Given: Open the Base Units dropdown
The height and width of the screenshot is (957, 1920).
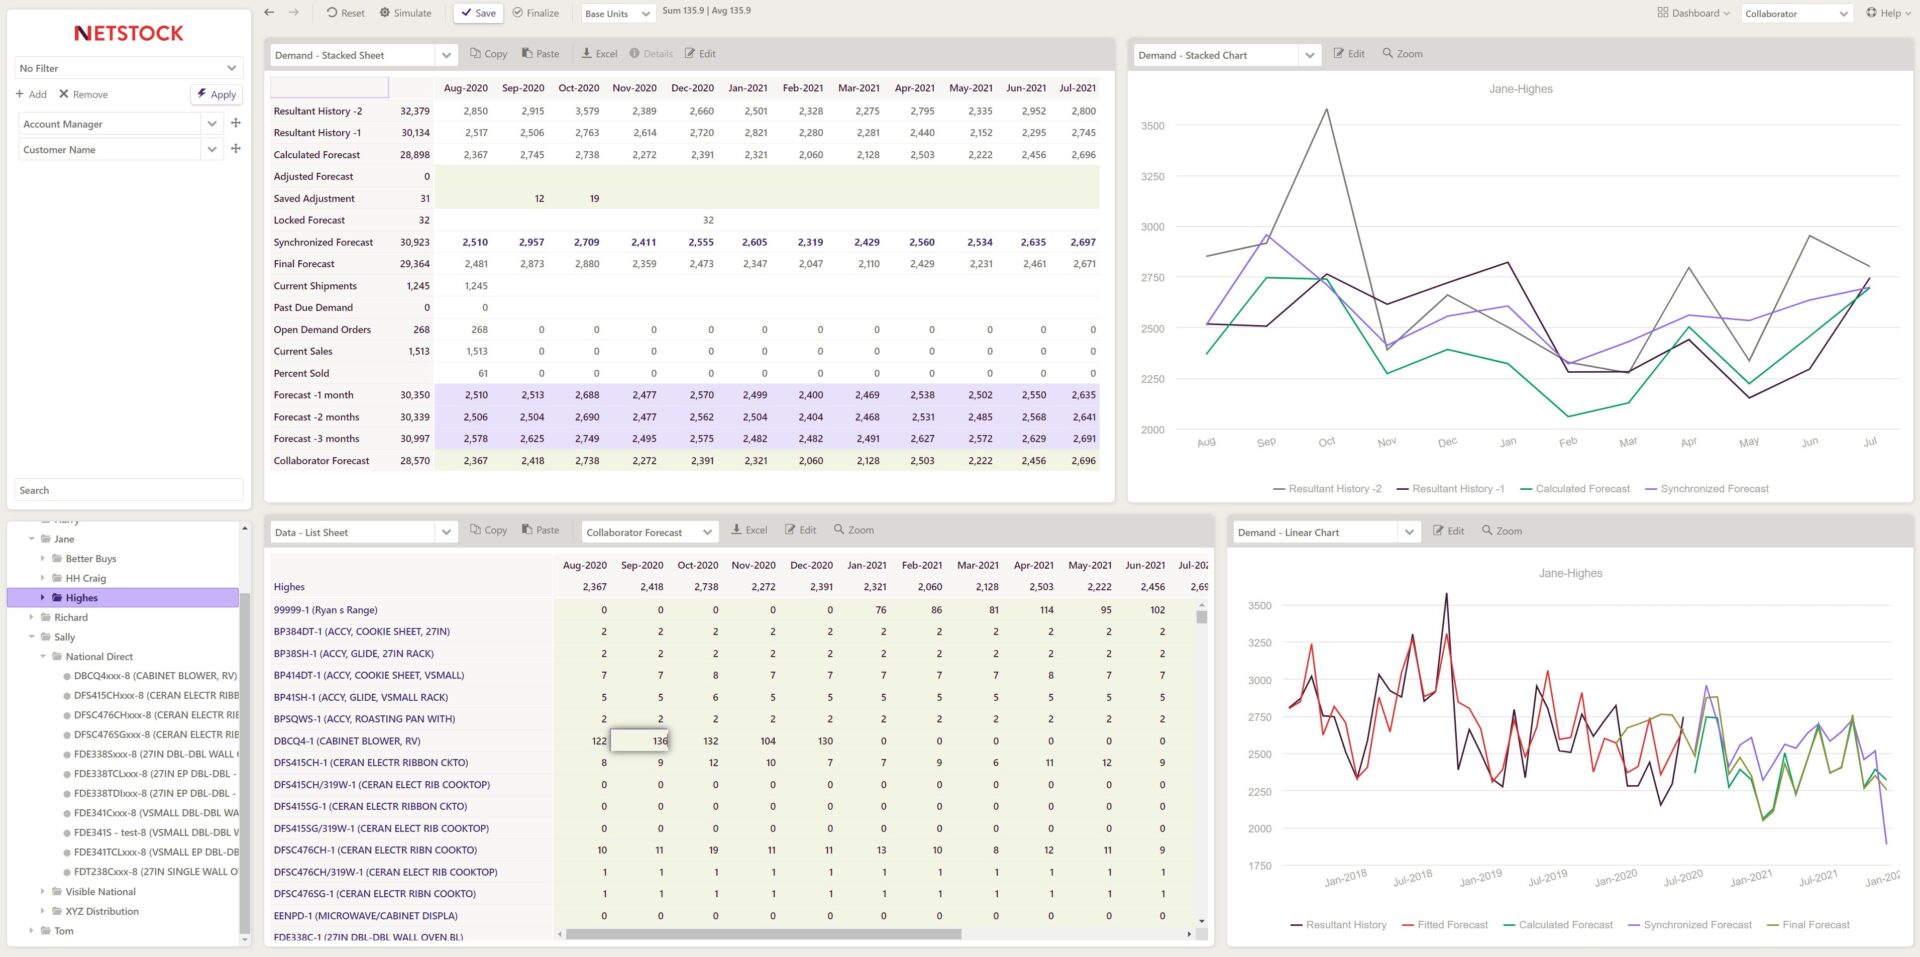Looking at the screenshot, I should pyautogui.click(x=618, y=13).
